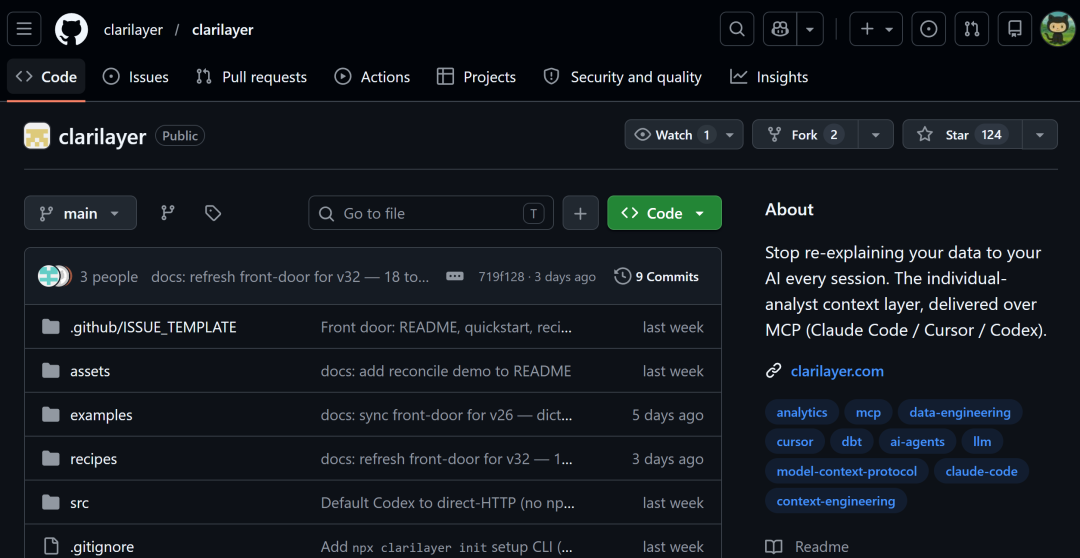Open commit 'docs: sync front-door for v26'

click(446, 415)
